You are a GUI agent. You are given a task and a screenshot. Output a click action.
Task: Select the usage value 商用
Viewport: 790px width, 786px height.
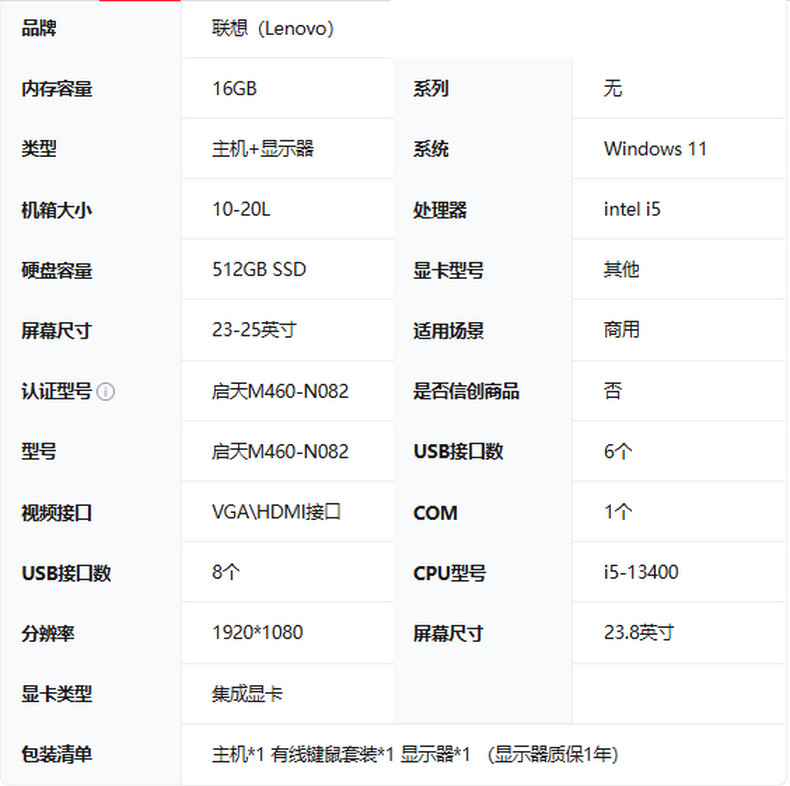(622, 330)
